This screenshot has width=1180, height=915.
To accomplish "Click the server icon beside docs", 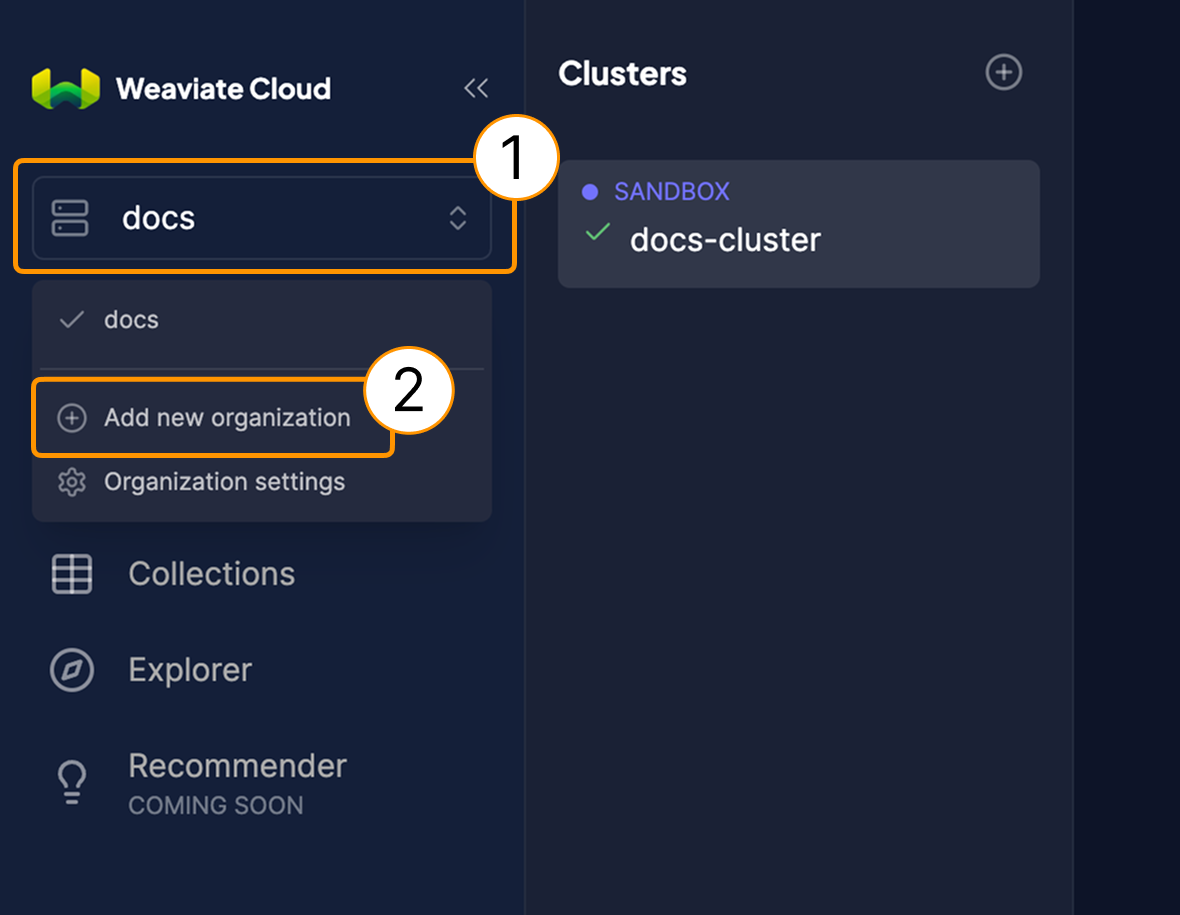I will click(70, 218).
